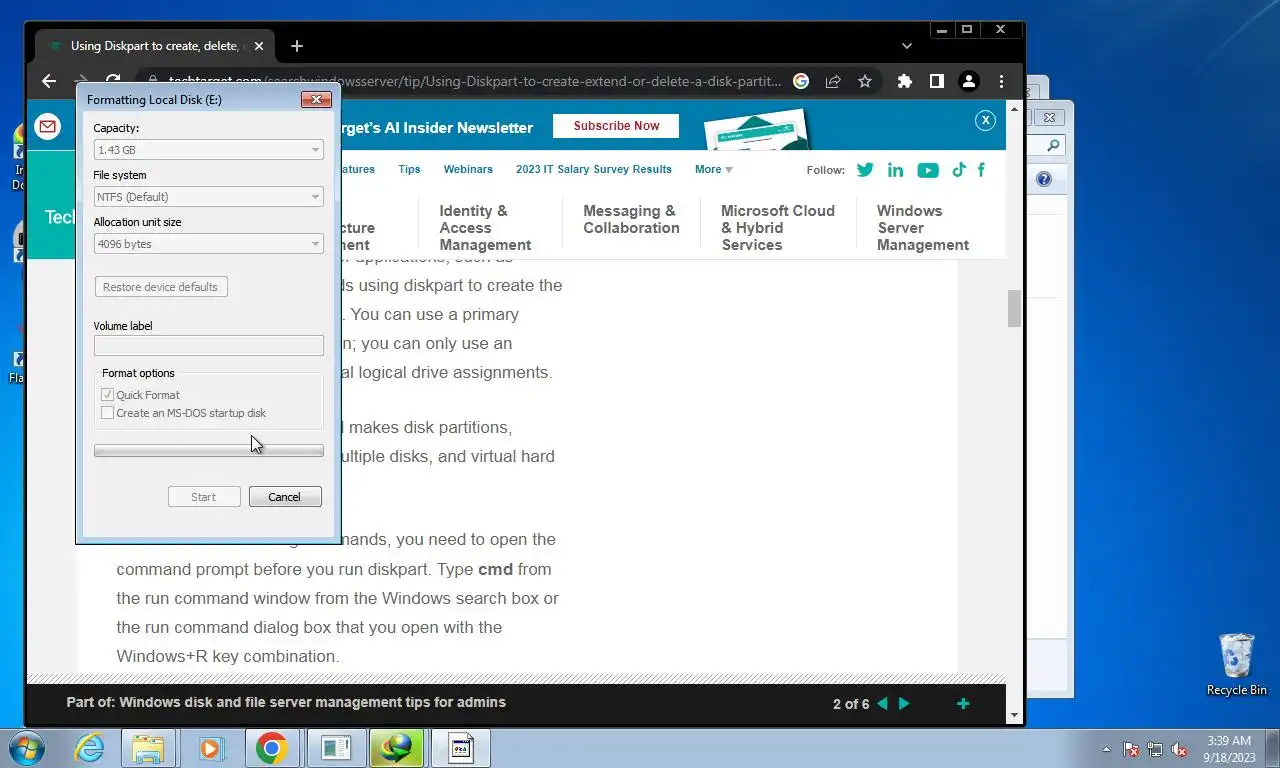Click search icon in background window

click(x=1053, y=146)
